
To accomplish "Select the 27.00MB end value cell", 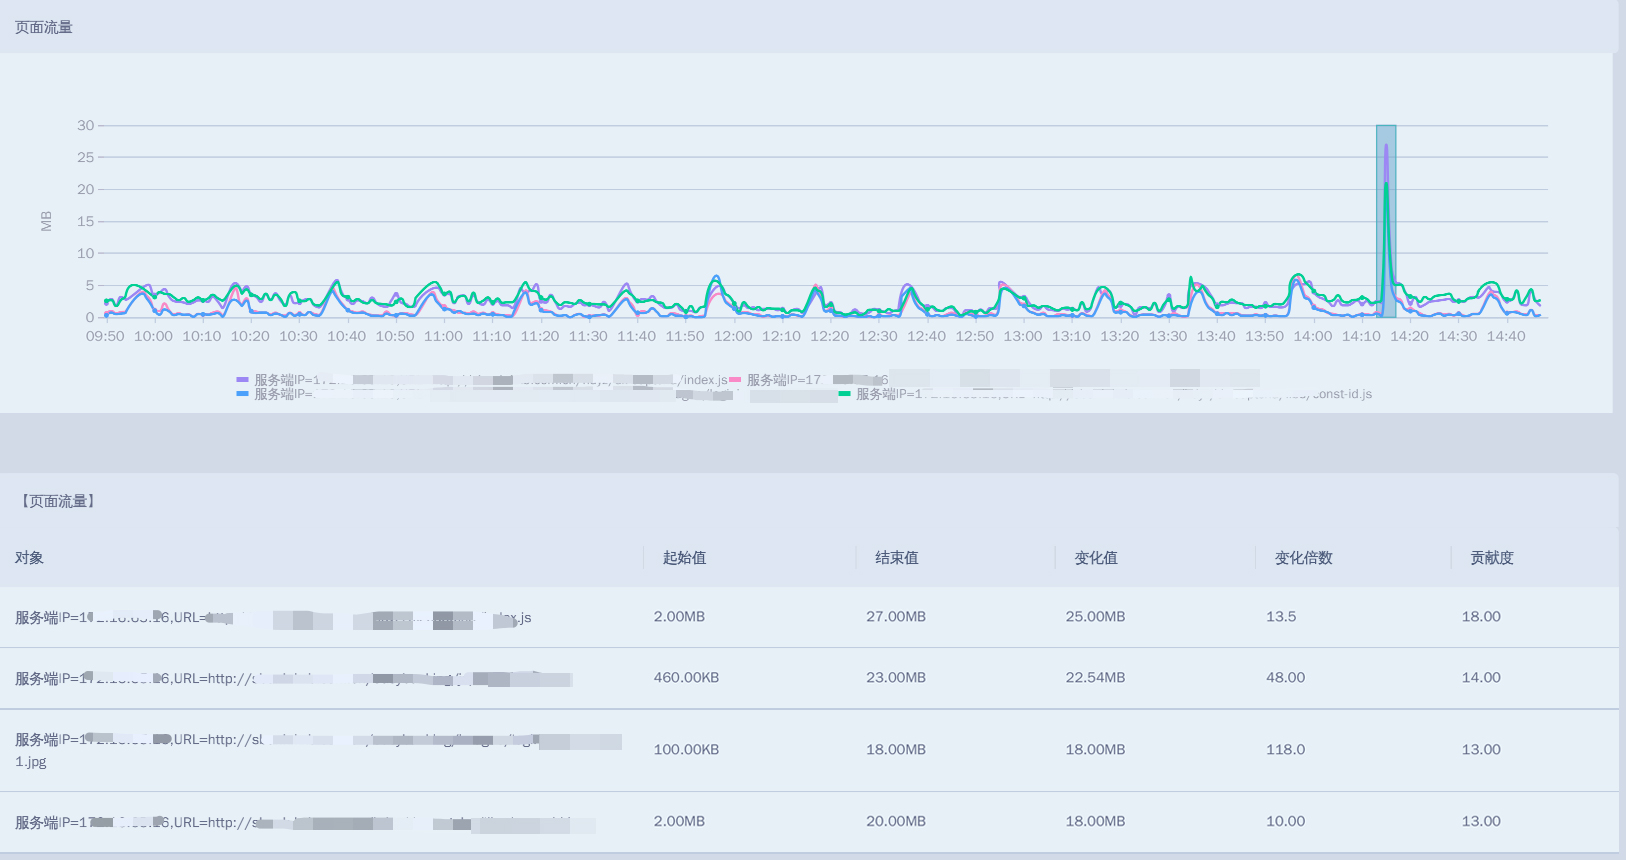I will point(895,617).
